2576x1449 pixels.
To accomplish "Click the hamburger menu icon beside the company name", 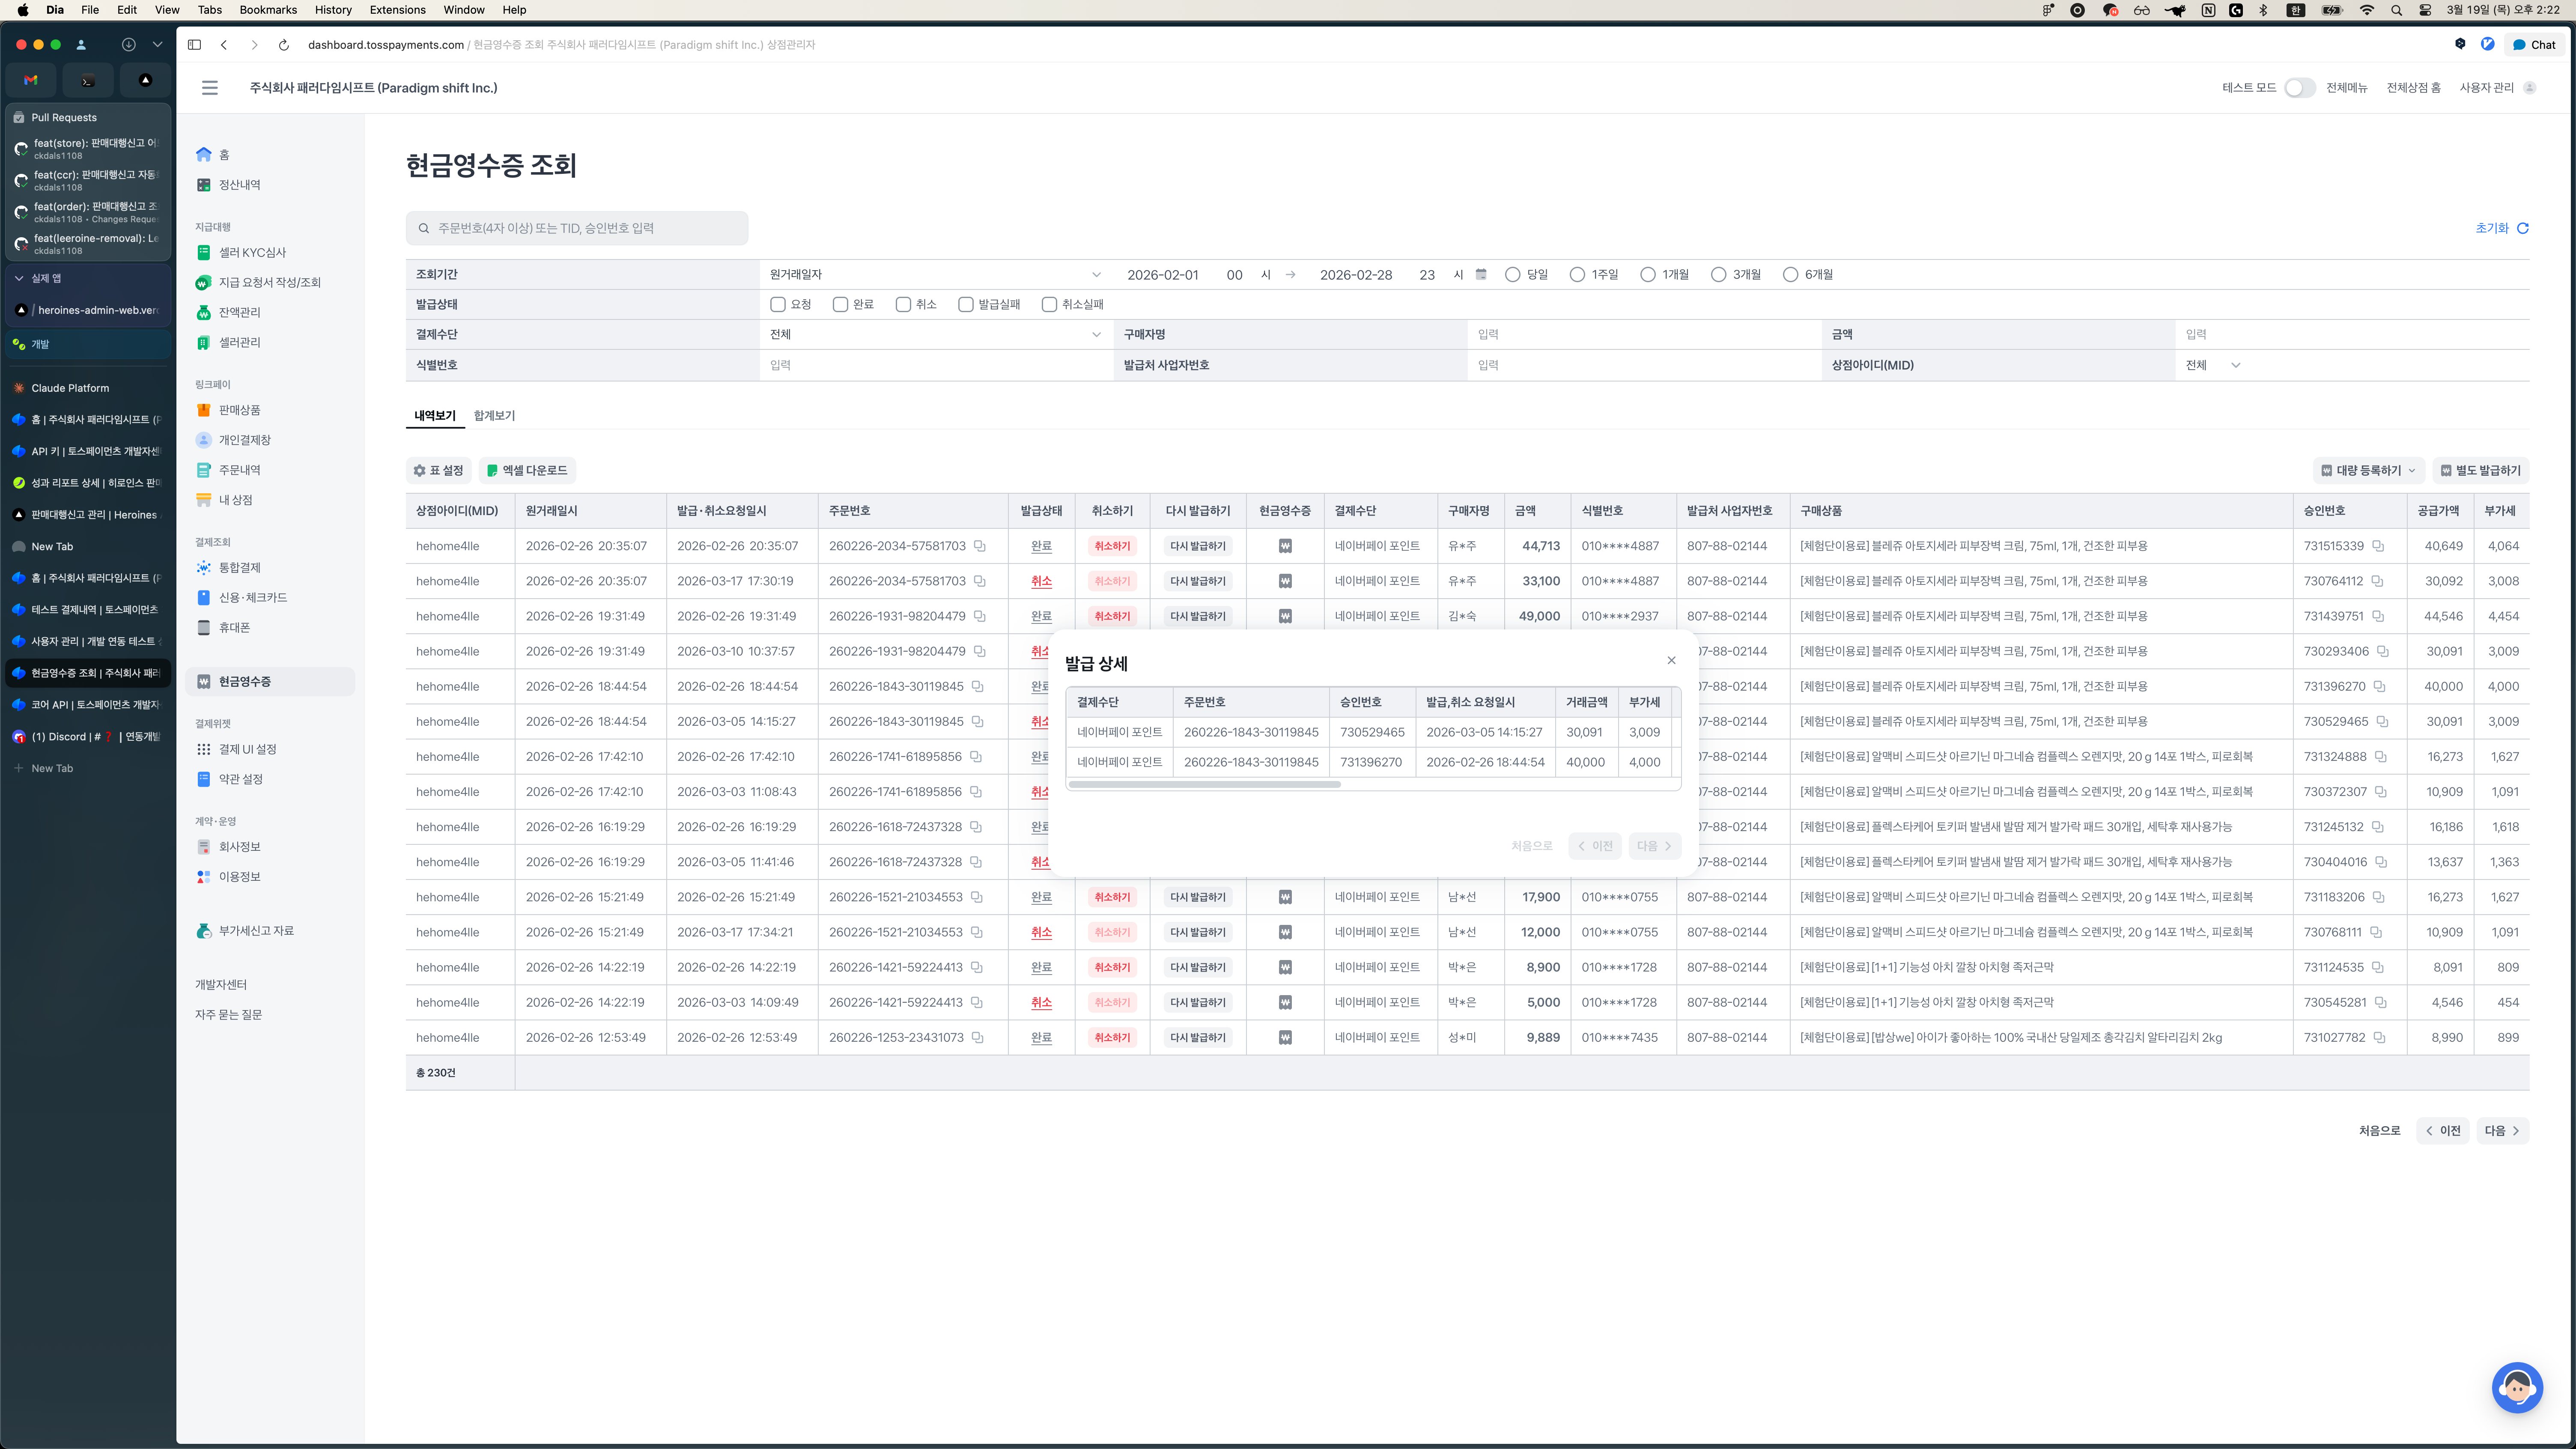I will 209,88.
